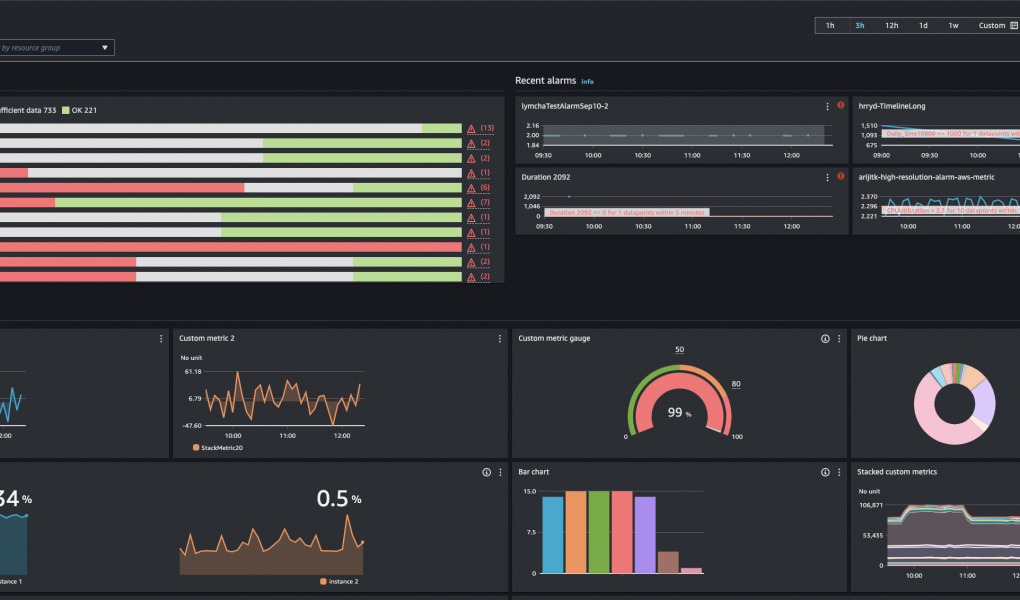
Task: Open Bar chart widget three-dot menu
Action: (839, 472)
